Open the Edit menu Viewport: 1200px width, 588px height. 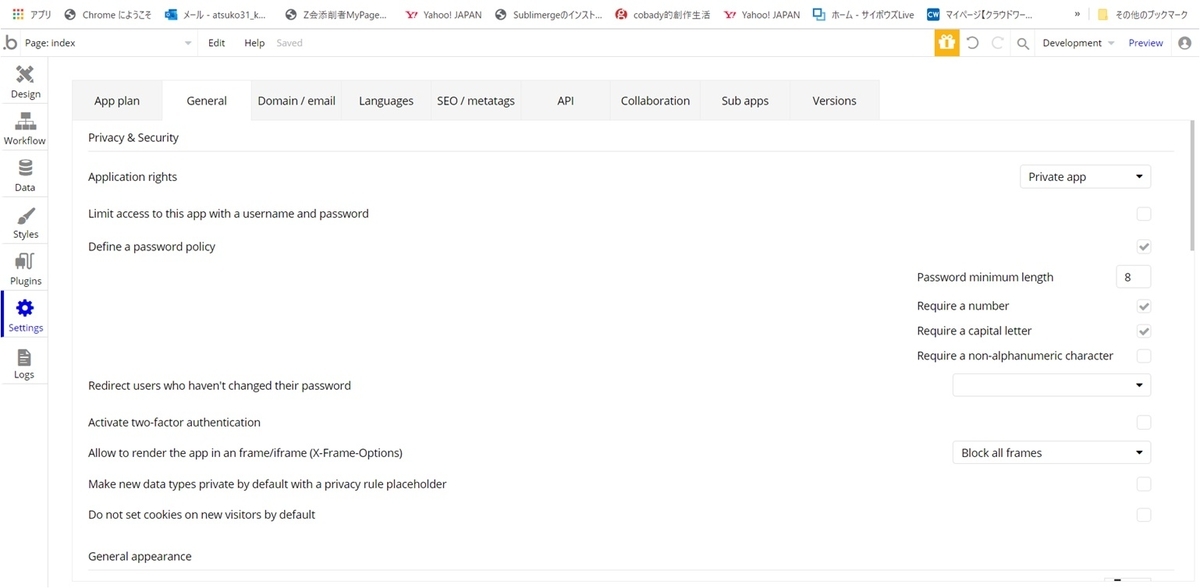point(216,43)
